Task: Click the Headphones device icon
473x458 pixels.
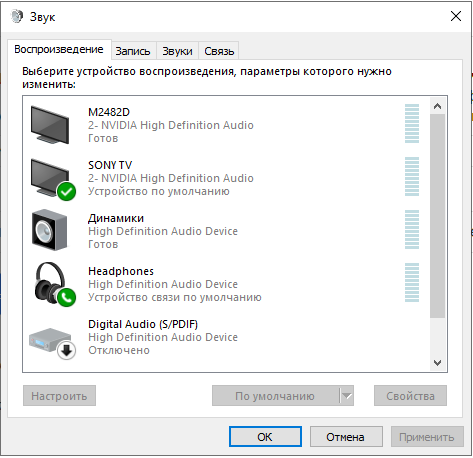Action: (x=54, y=284)
